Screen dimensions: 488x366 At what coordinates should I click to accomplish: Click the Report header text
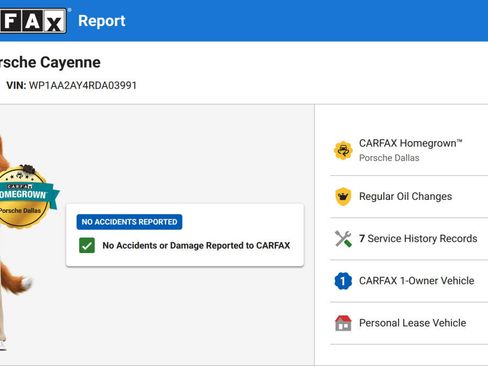(102, 21)
